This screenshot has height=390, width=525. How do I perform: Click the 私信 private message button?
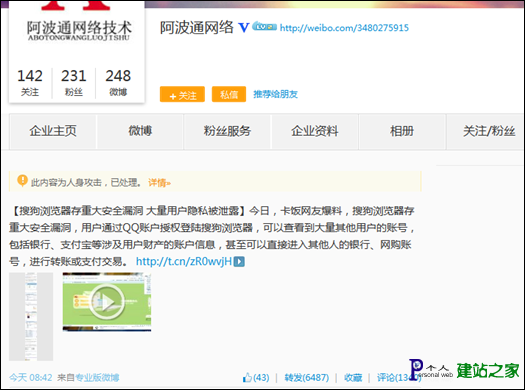[229, 94]
